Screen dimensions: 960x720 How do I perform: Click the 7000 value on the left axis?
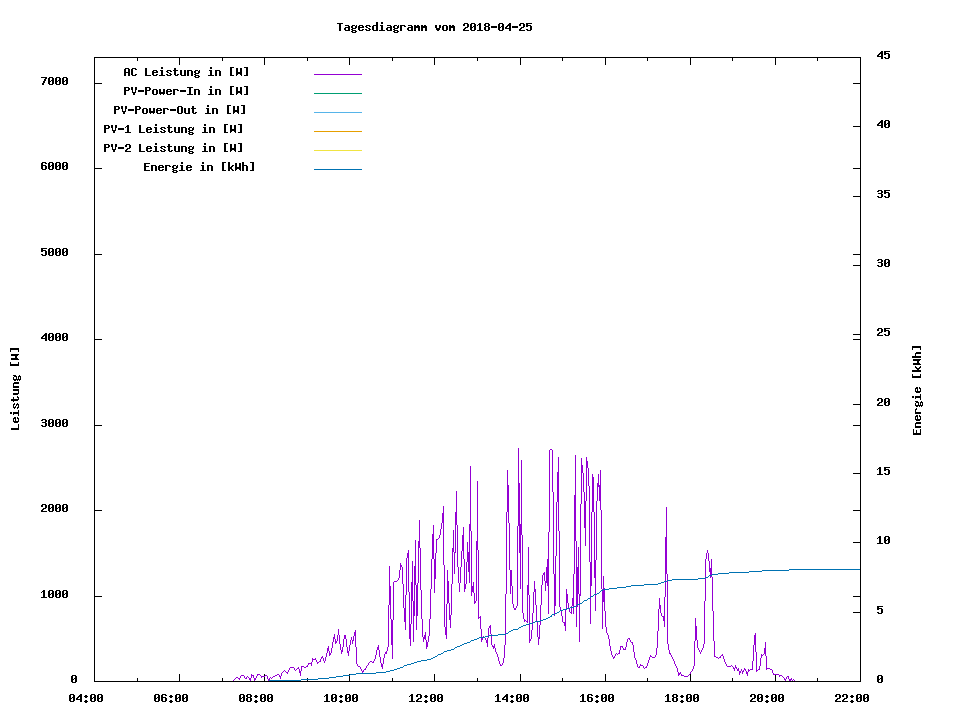pos(54,81)
